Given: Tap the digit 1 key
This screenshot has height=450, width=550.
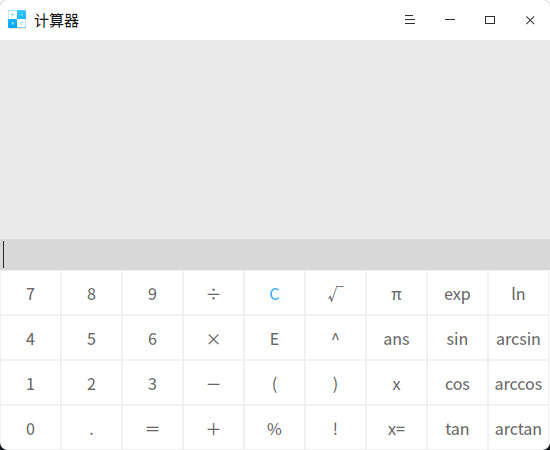Looking at the screenshot, I should coord(31,383).
